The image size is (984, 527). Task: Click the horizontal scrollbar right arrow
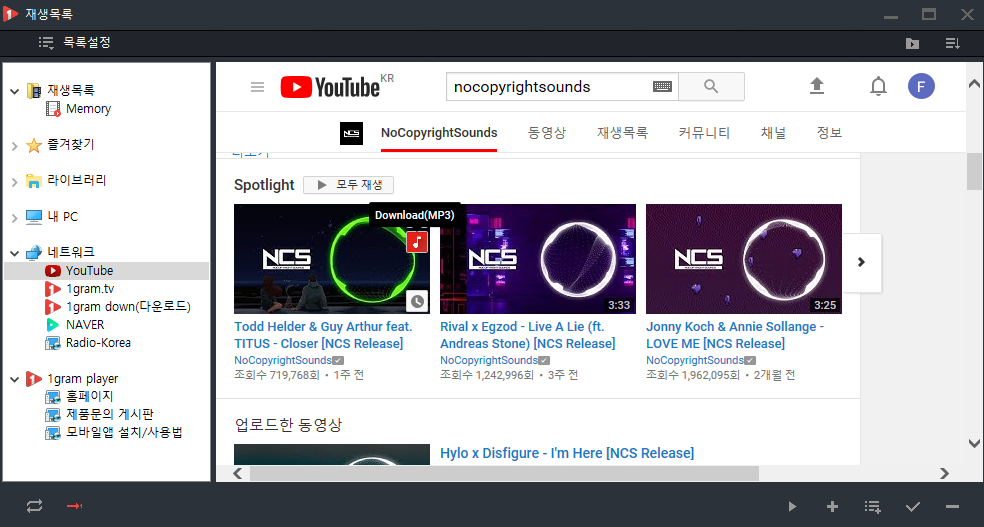coord(944,473)
